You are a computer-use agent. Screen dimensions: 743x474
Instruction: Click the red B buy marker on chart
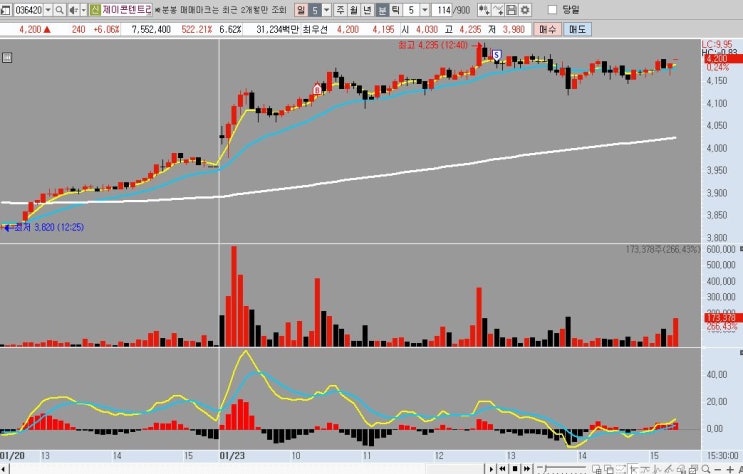(317, 89)
